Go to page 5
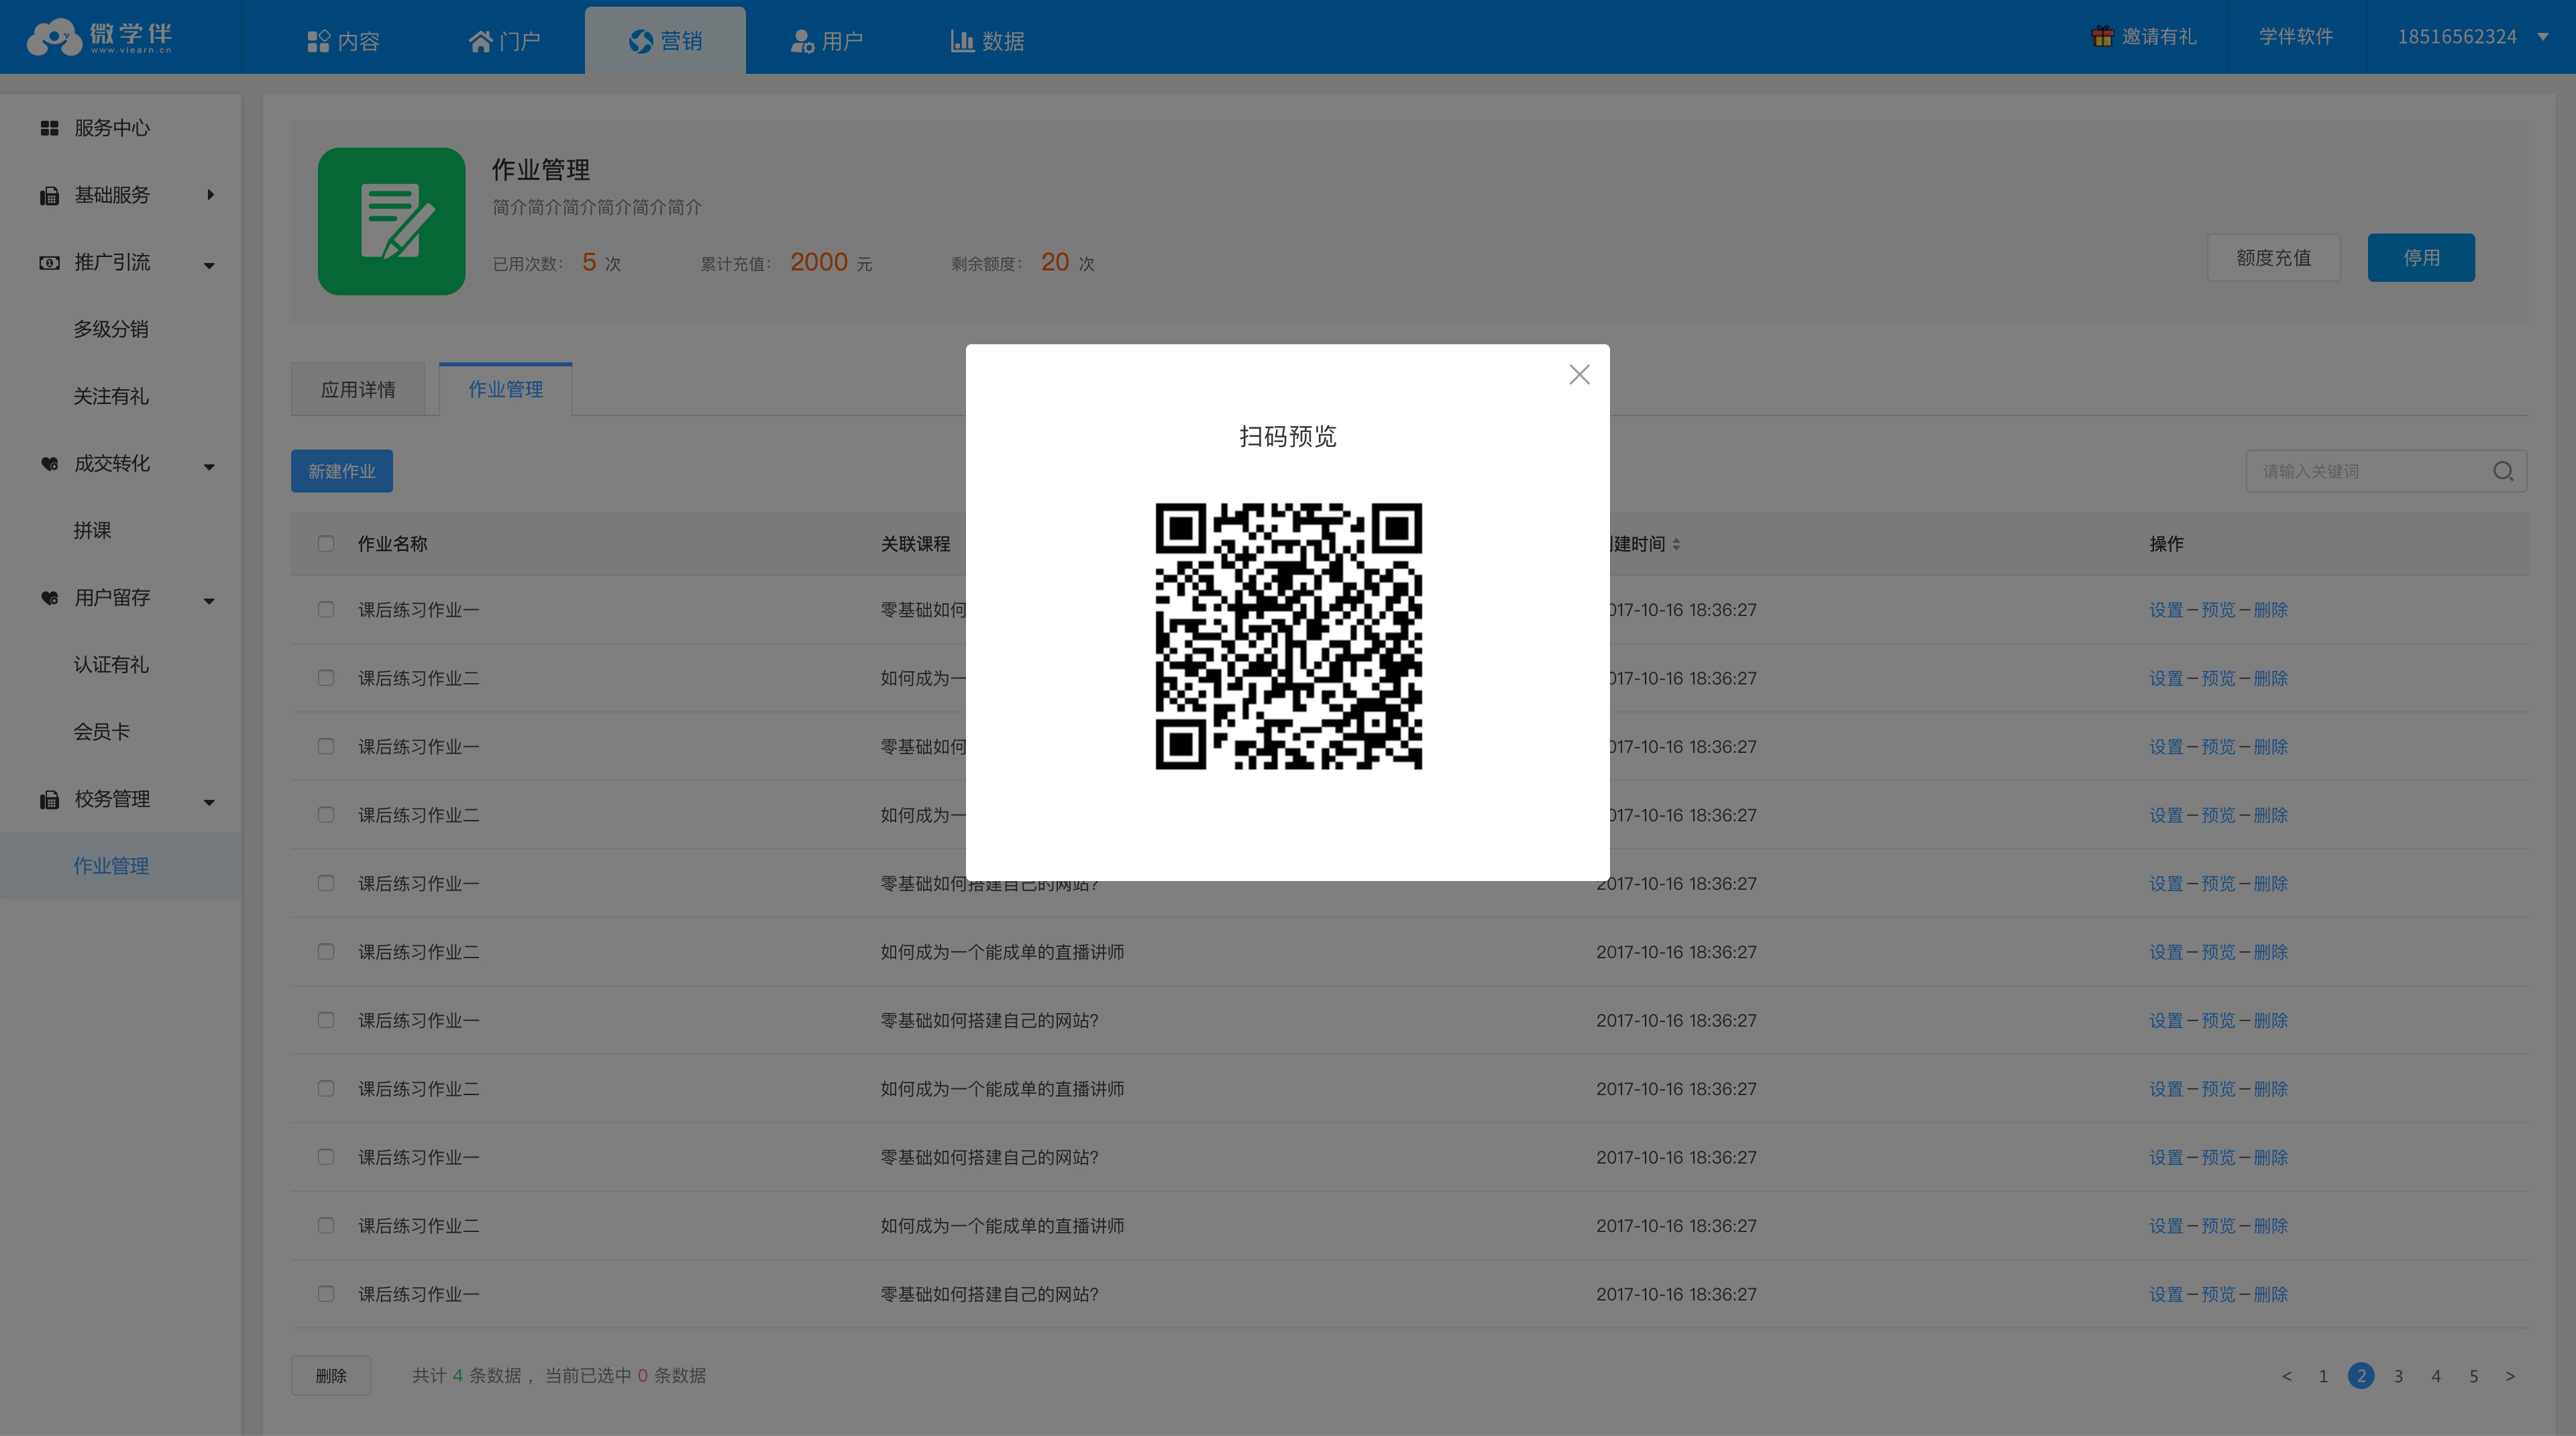 click(x=2474, y=1376)
